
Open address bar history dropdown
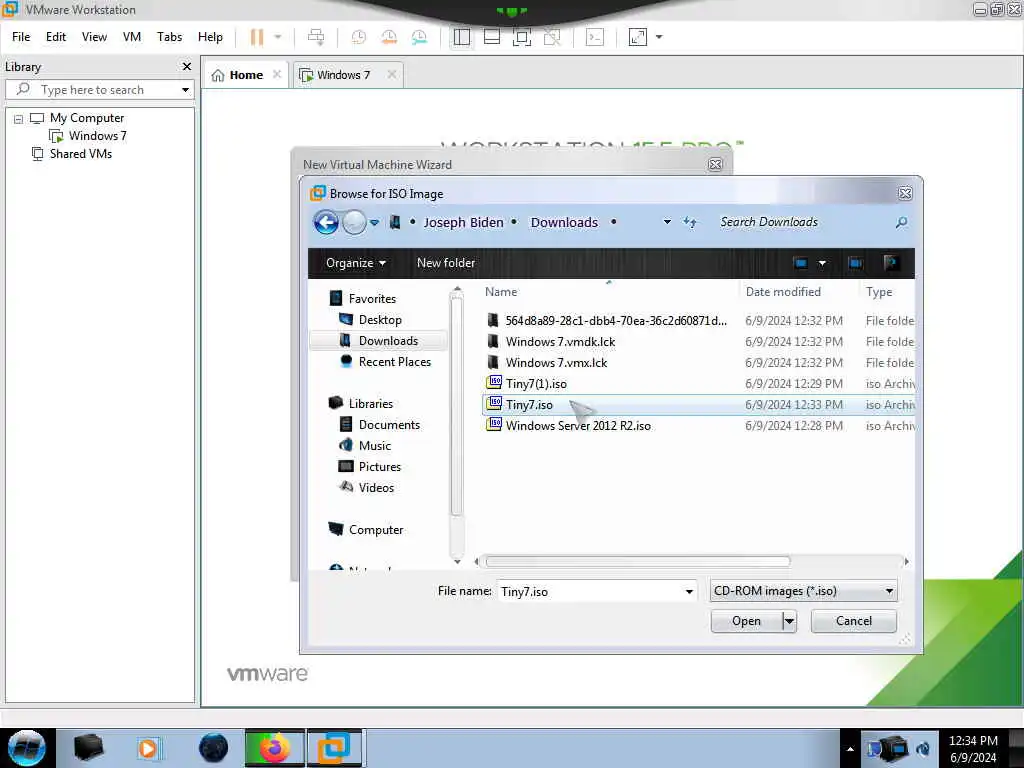(x=667, y=222)
